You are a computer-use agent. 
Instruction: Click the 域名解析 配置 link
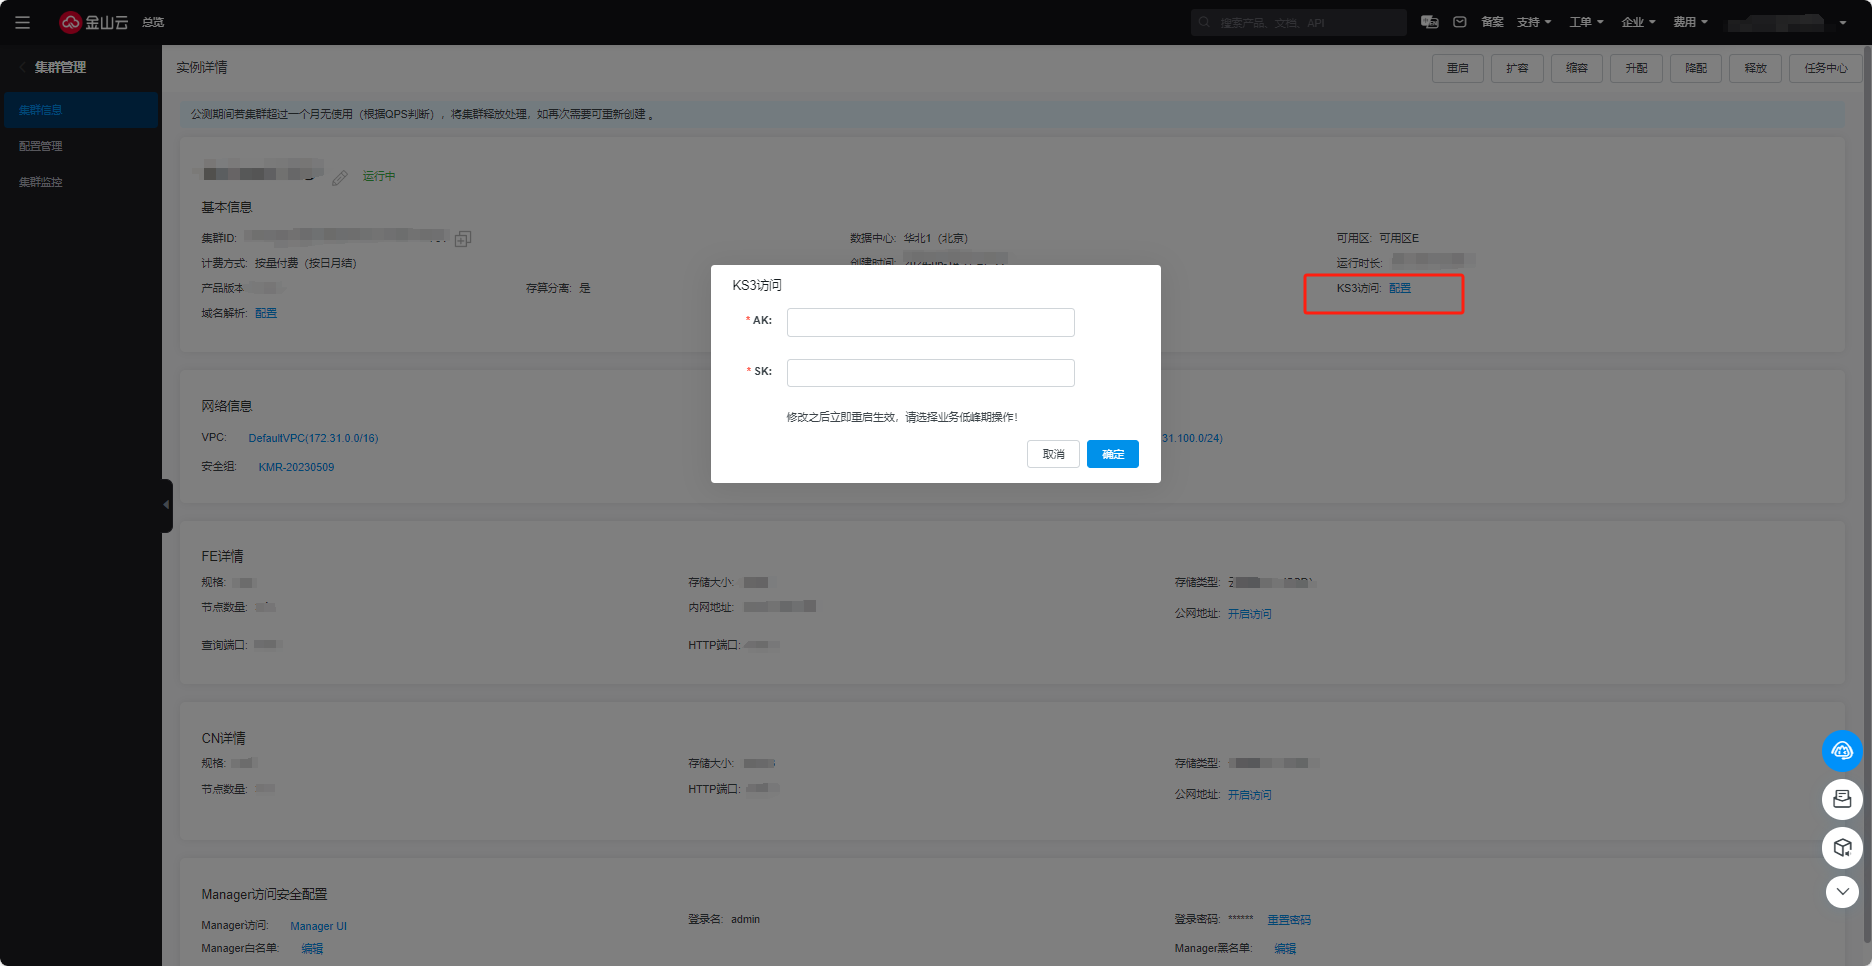coord(266,313)
